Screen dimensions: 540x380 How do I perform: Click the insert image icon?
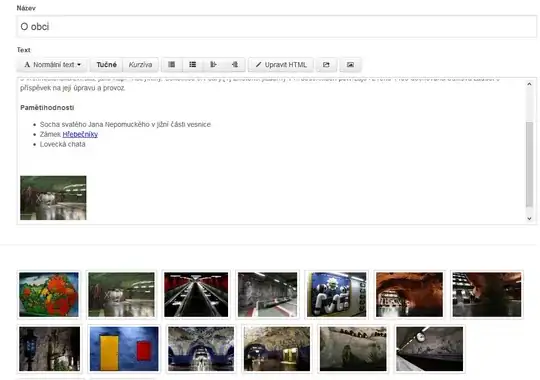point(350,65)
